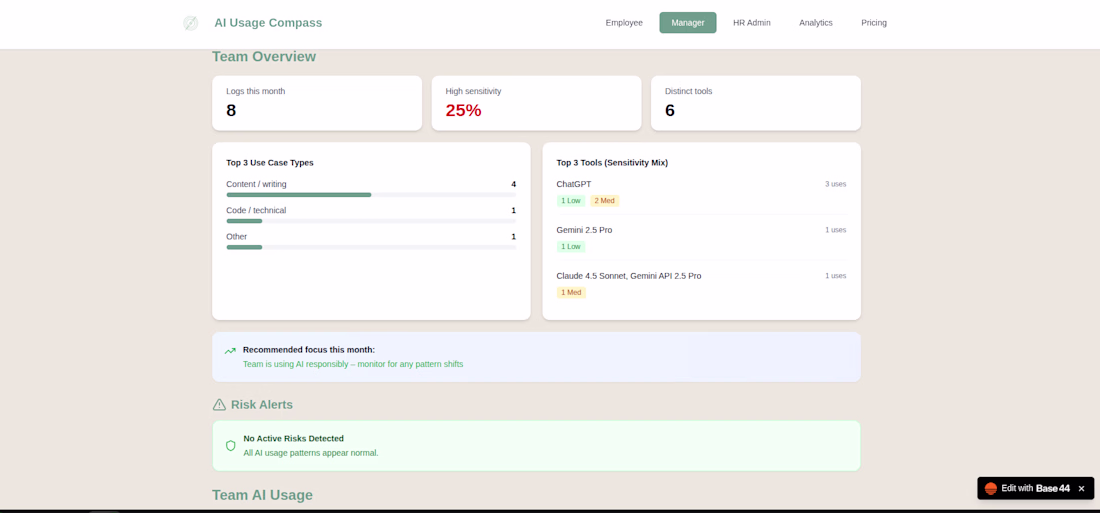
Task: Click the orange Base44 logo icon
Action: click(991, 488)
